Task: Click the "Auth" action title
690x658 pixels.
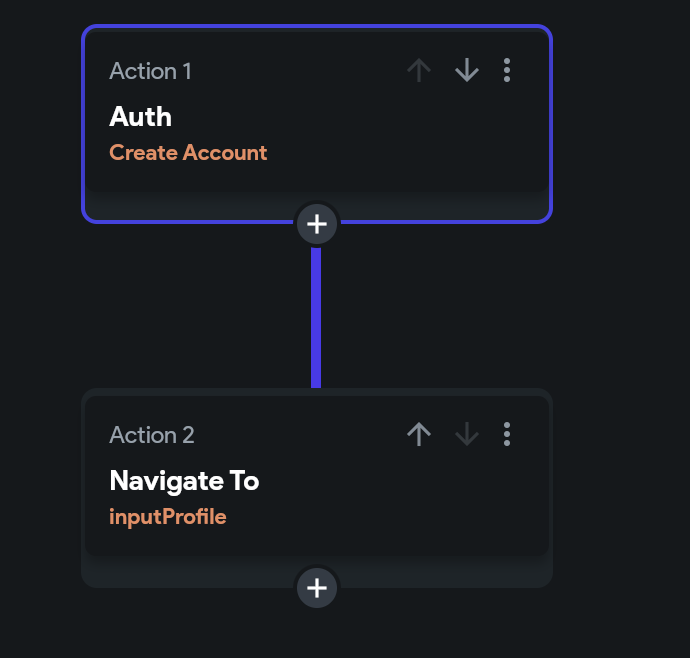Action: click(x=141, y=117)
